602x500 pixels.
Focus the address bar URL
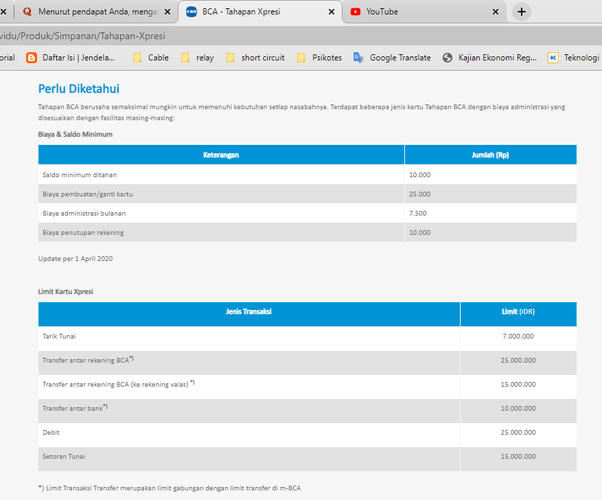tap(83, 36)
